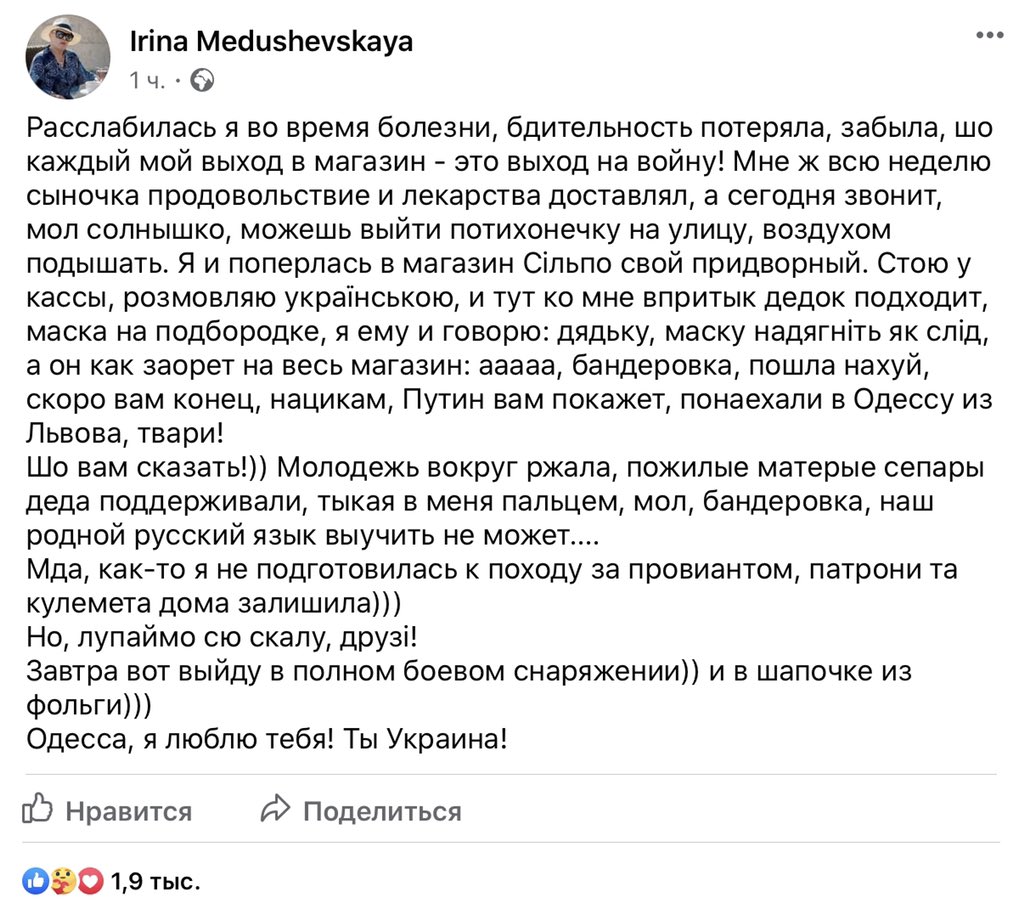Click the line starting Завтра вот выйду

tap(469, 687)
